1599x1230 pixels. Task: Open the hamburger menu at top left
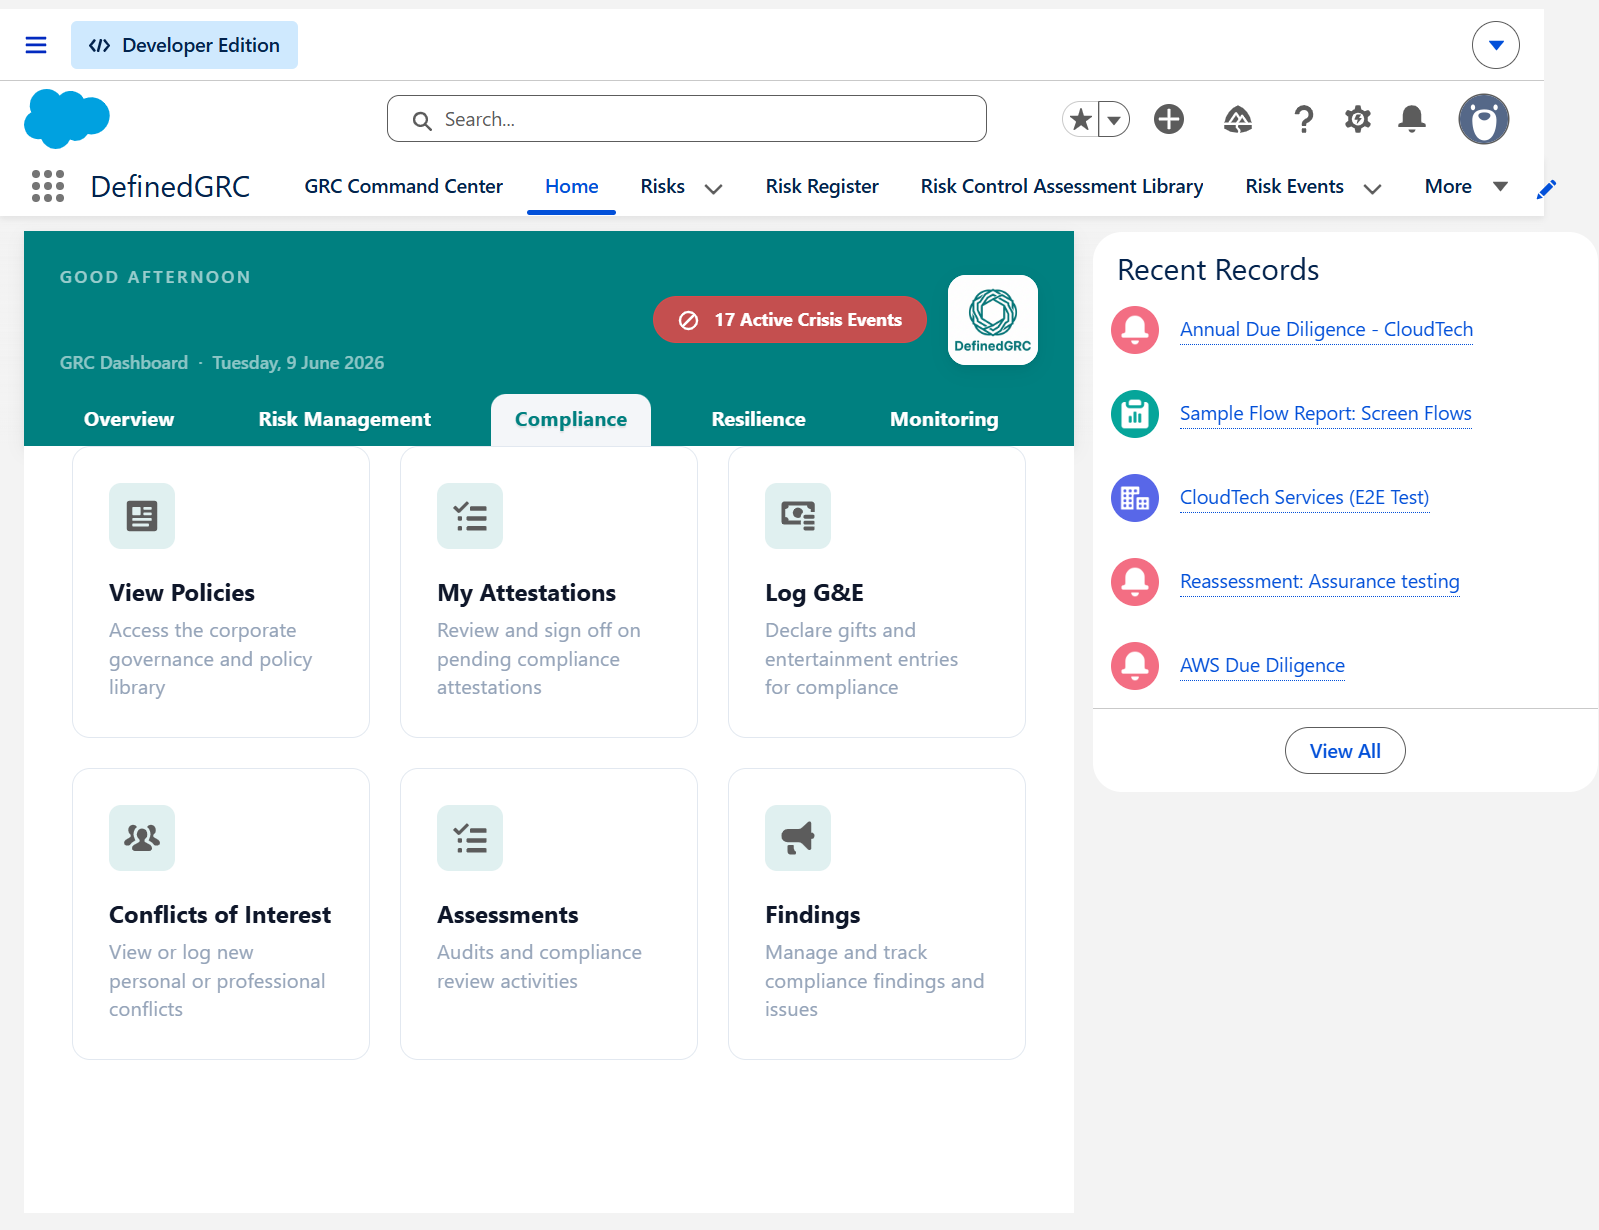pos(36,45)
